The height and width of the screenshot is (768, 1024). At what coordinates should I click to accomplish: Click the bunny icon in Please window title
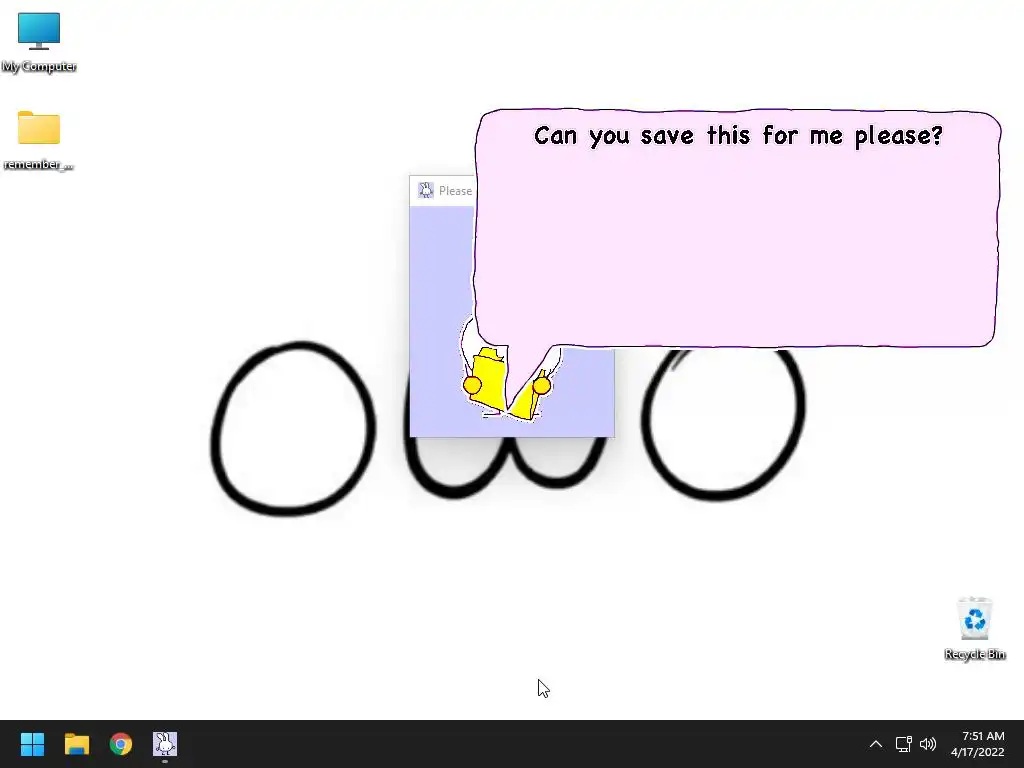426,191
